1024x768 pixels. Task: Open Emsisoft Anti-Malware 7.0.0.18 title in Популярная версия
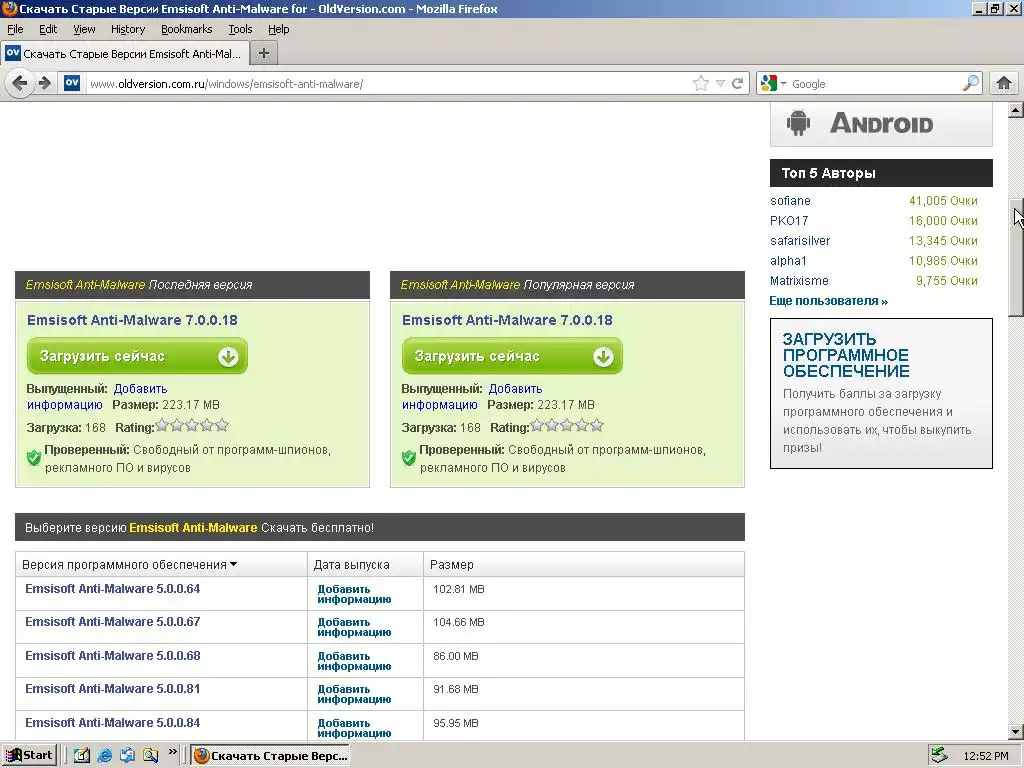point(507,320)
